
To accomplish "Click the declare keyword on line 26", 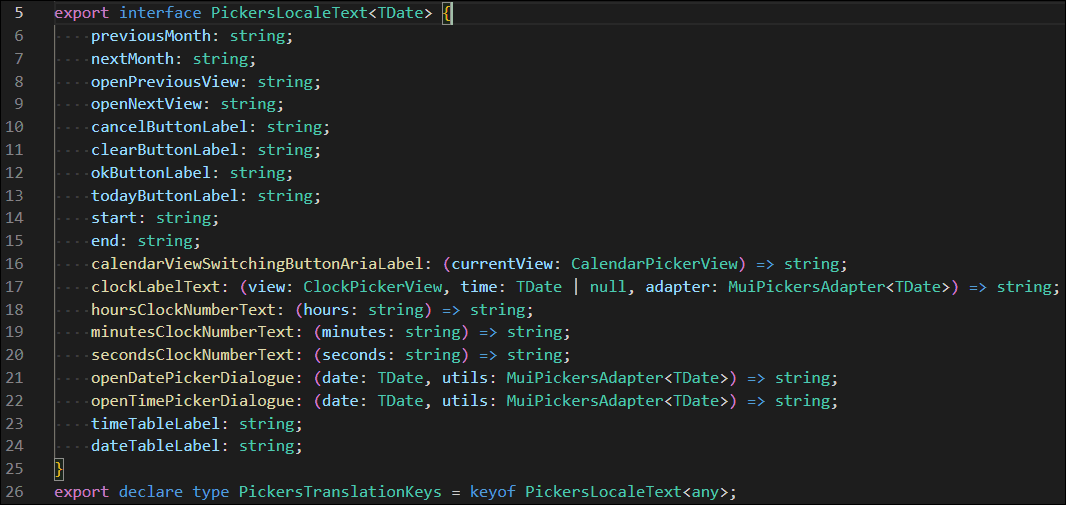I will [151, 491].
